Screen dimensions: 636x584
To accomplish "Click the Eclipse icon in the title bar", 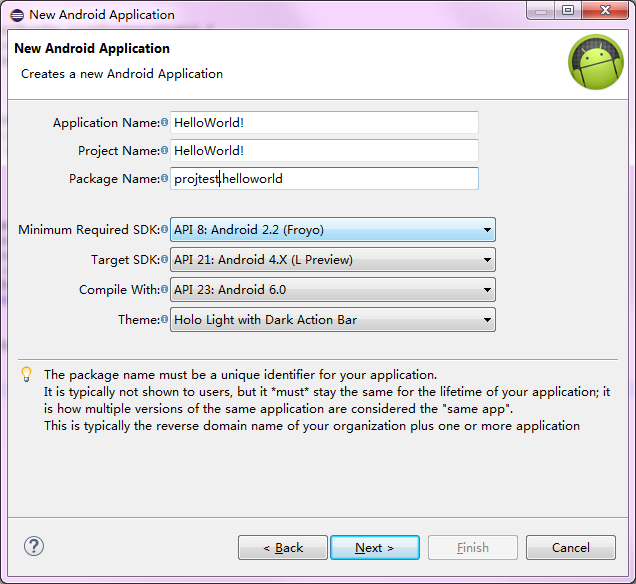I will pyautogui.click(x=17, y=15).
